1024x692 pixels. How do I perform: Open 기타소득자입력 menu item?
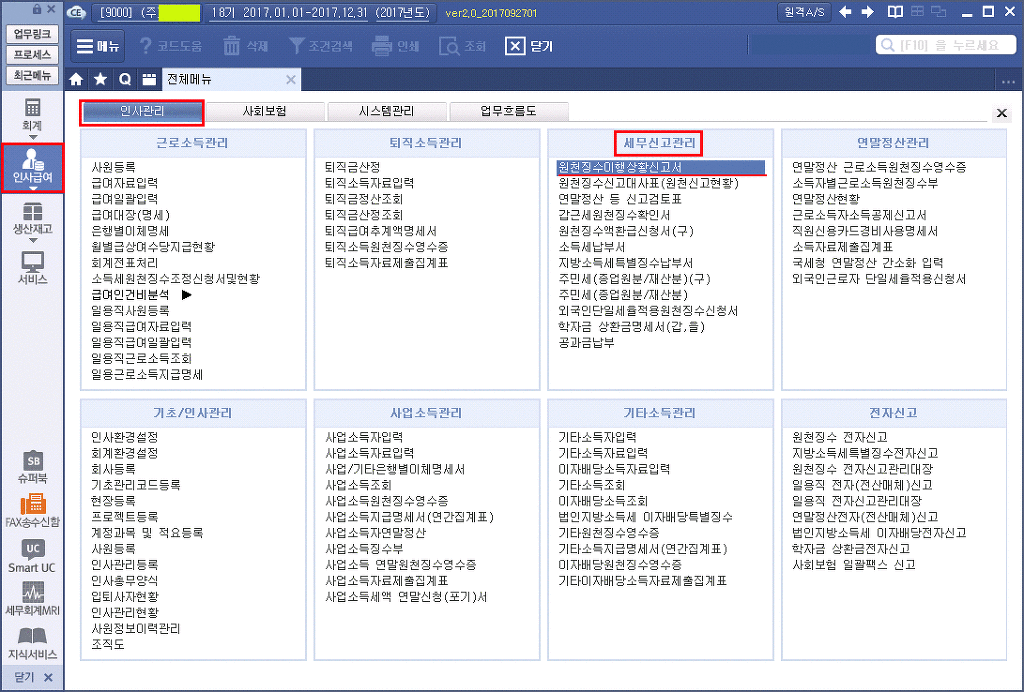click(x=598, y=437)
